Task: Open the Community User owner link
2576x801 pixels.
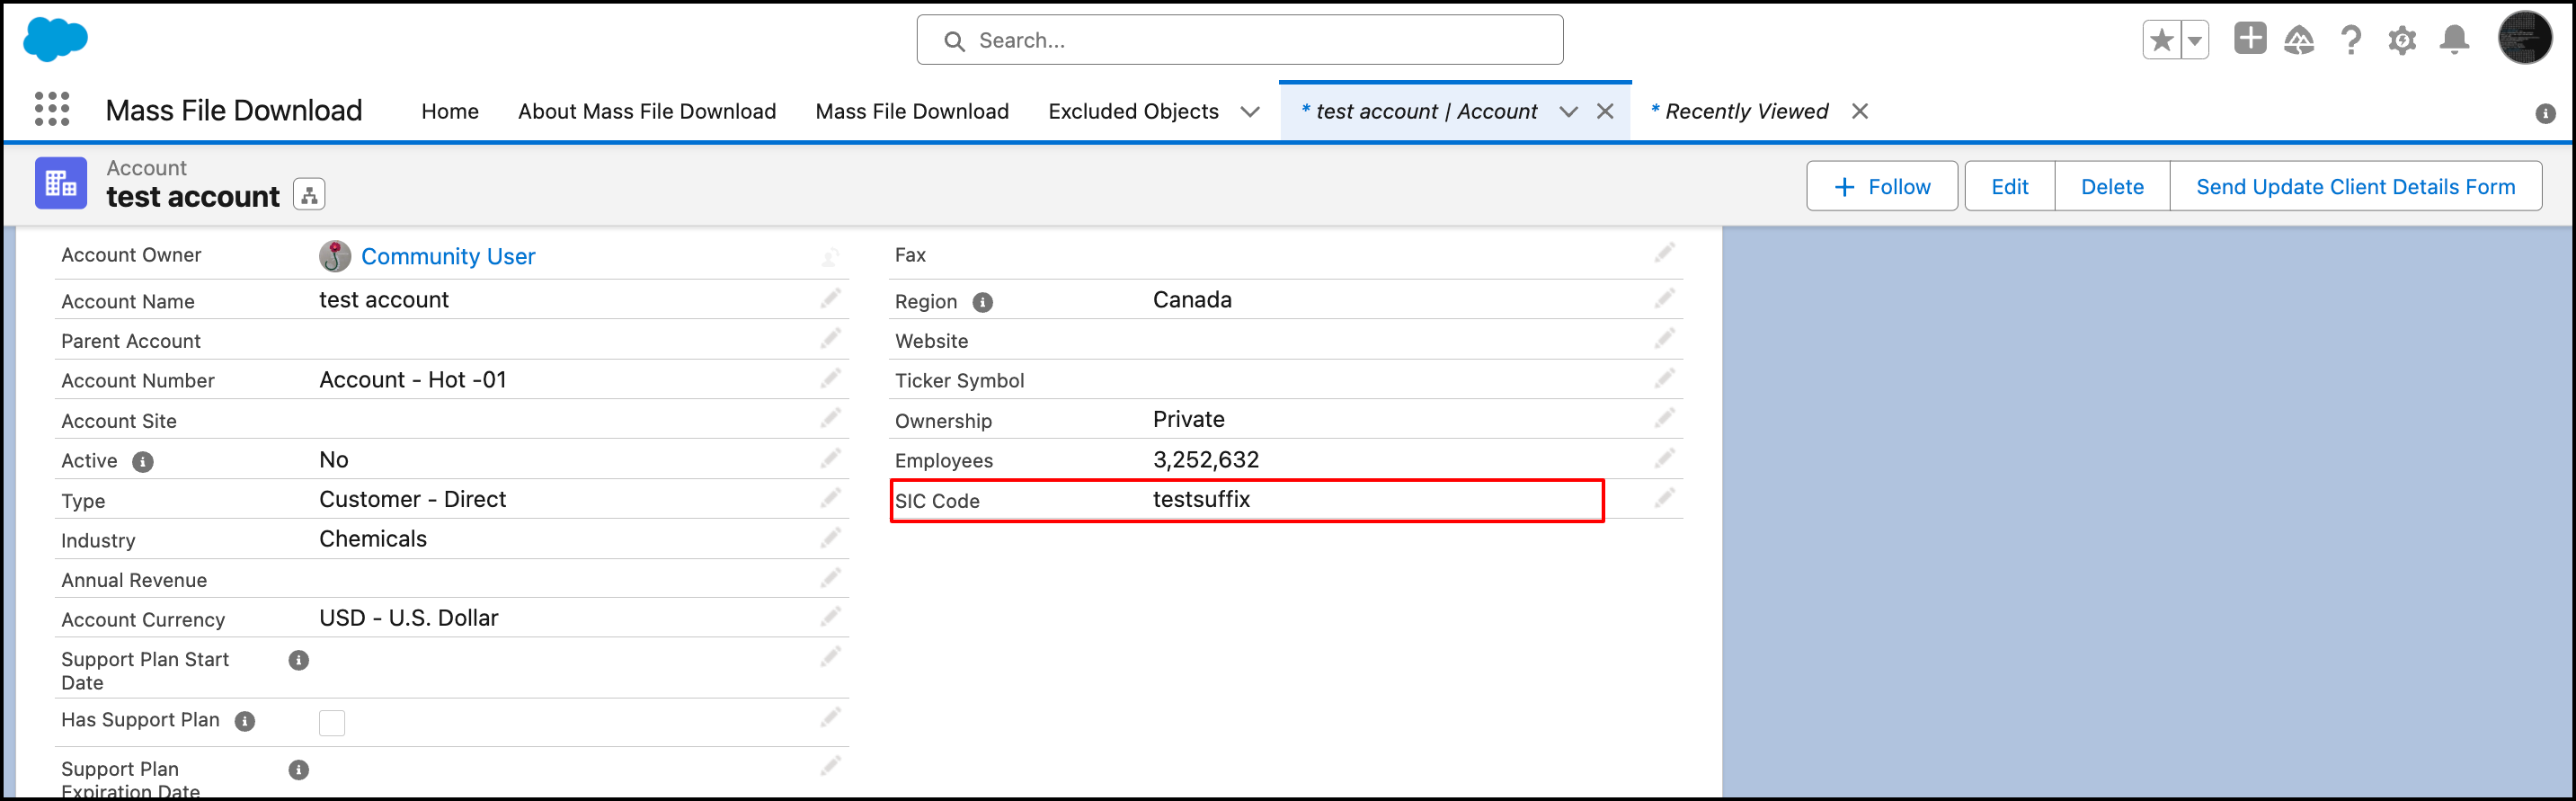Action: tap(448, 257)
